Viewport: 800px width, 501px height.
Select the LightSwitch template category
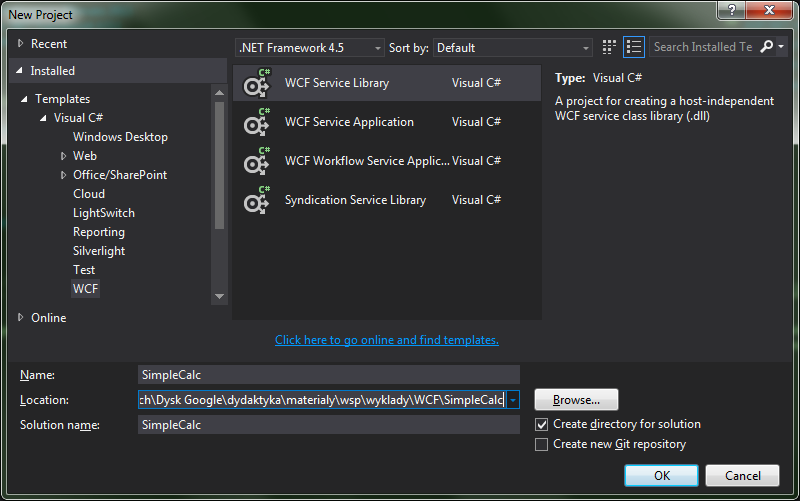104,213
